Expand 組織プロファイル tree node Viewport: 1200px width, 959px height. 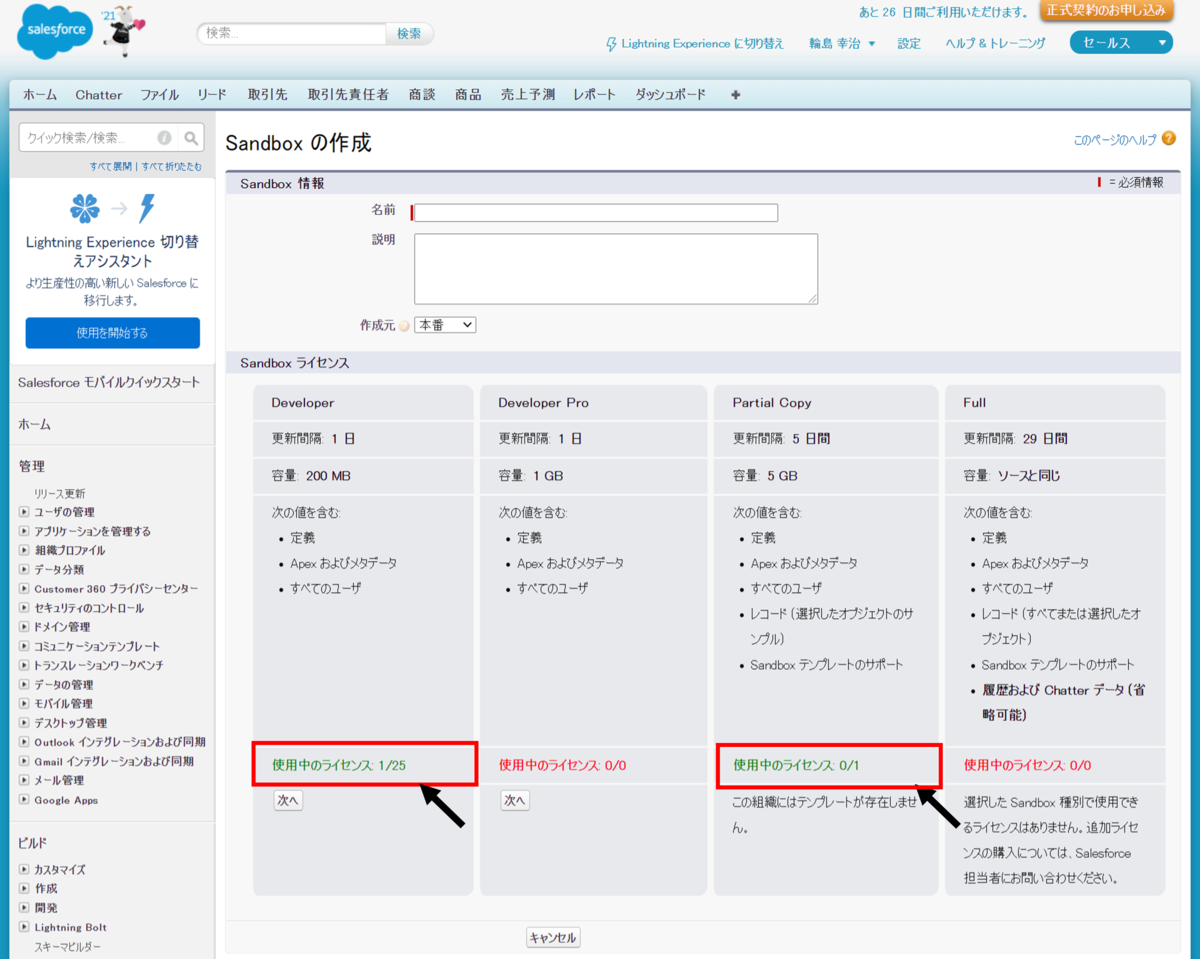tap(24, 550)
